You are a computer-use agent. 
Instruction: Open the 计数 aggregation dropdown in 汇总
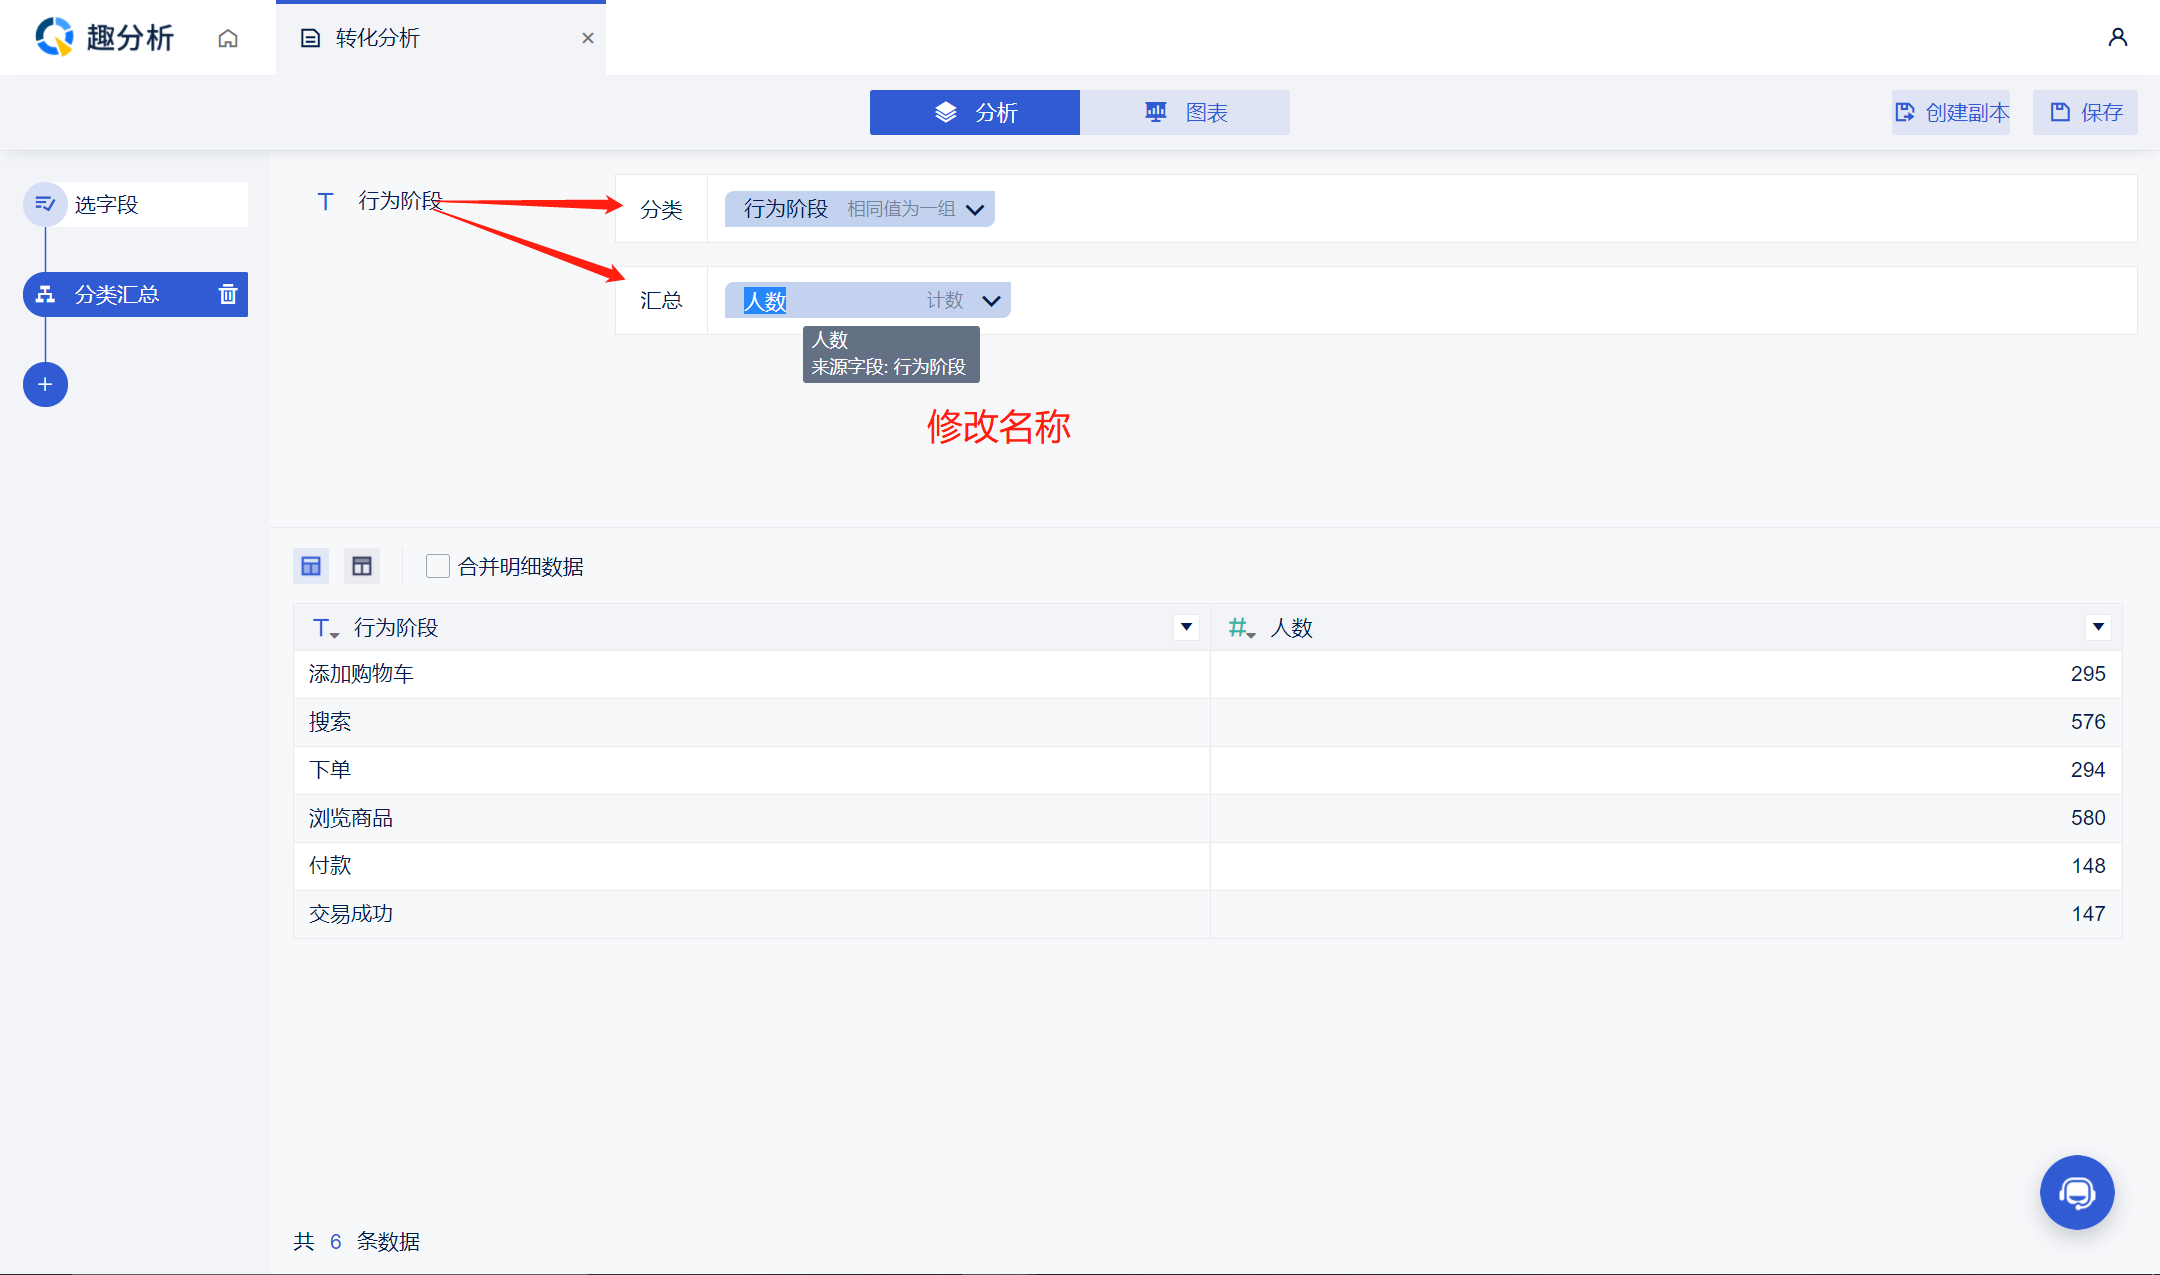[x=991, y=301]
